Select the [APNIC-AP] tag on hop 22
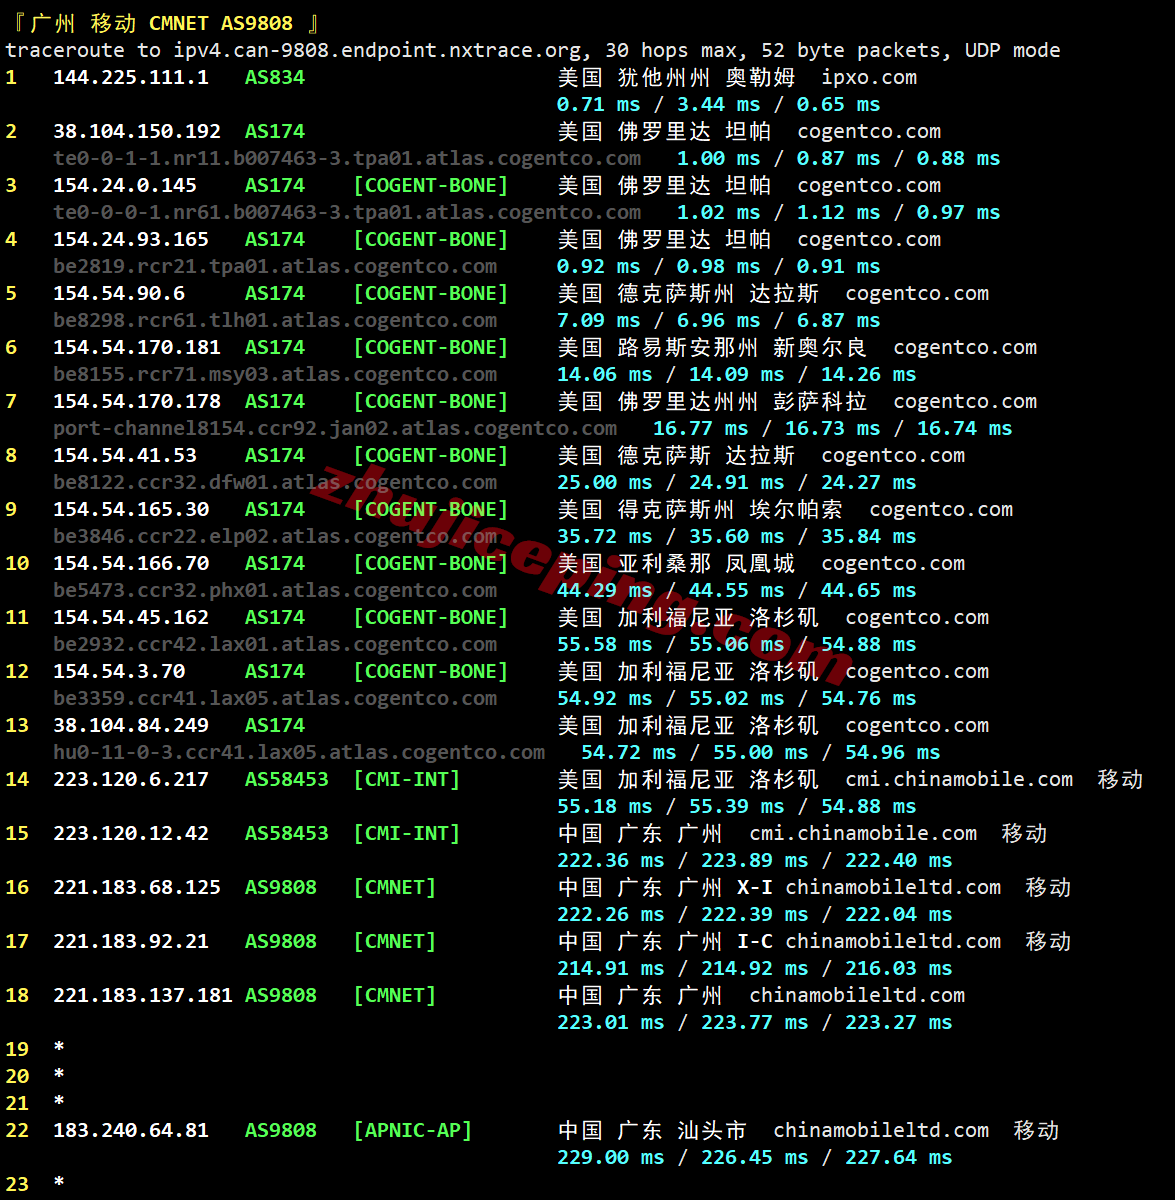This screenshot has width=1175, height=1200. coord(412,1130)
